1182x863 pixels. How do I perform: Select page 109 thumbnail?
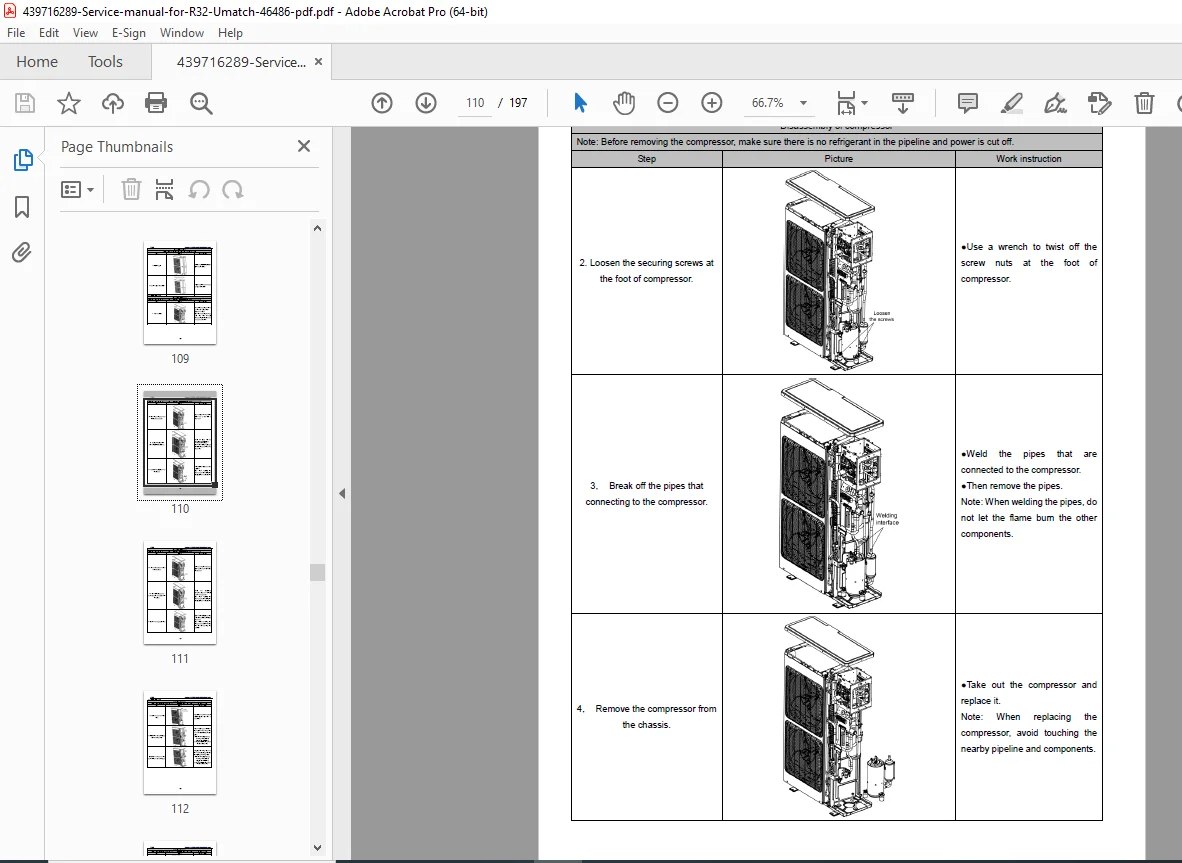click(180, 293)
